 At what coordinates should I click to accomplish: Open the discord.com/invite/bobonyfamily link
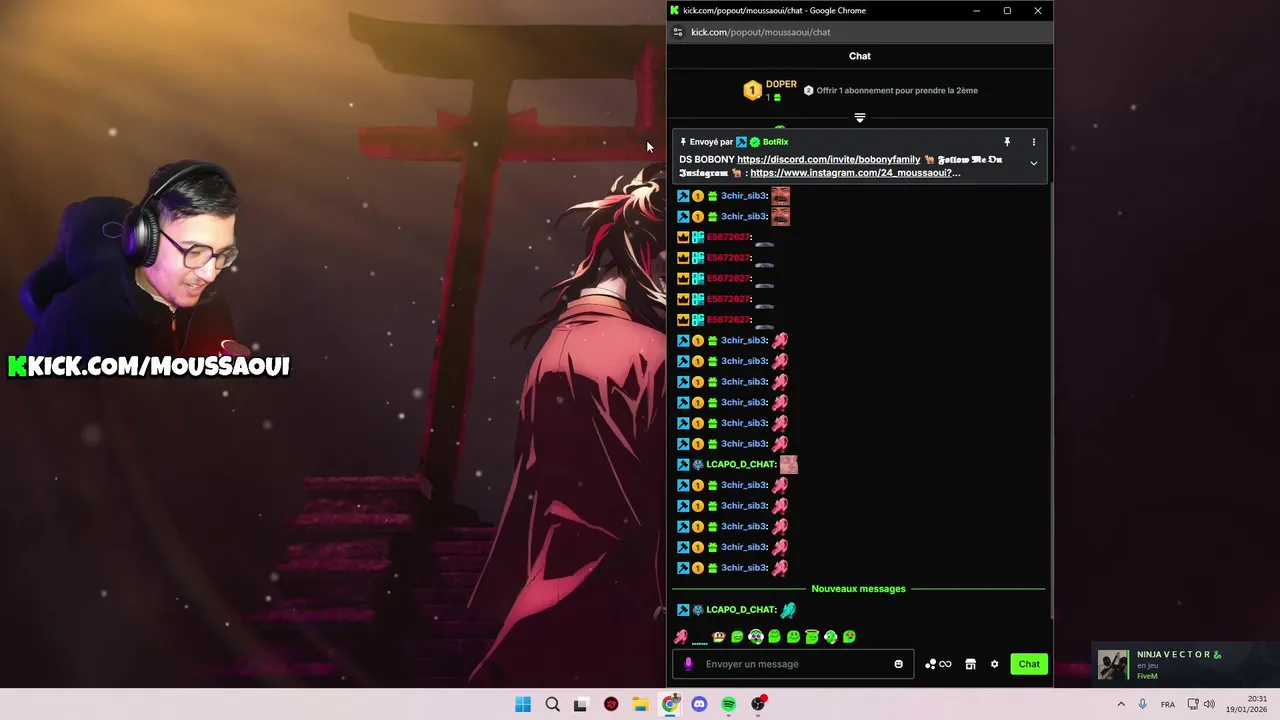click(828, 160)
